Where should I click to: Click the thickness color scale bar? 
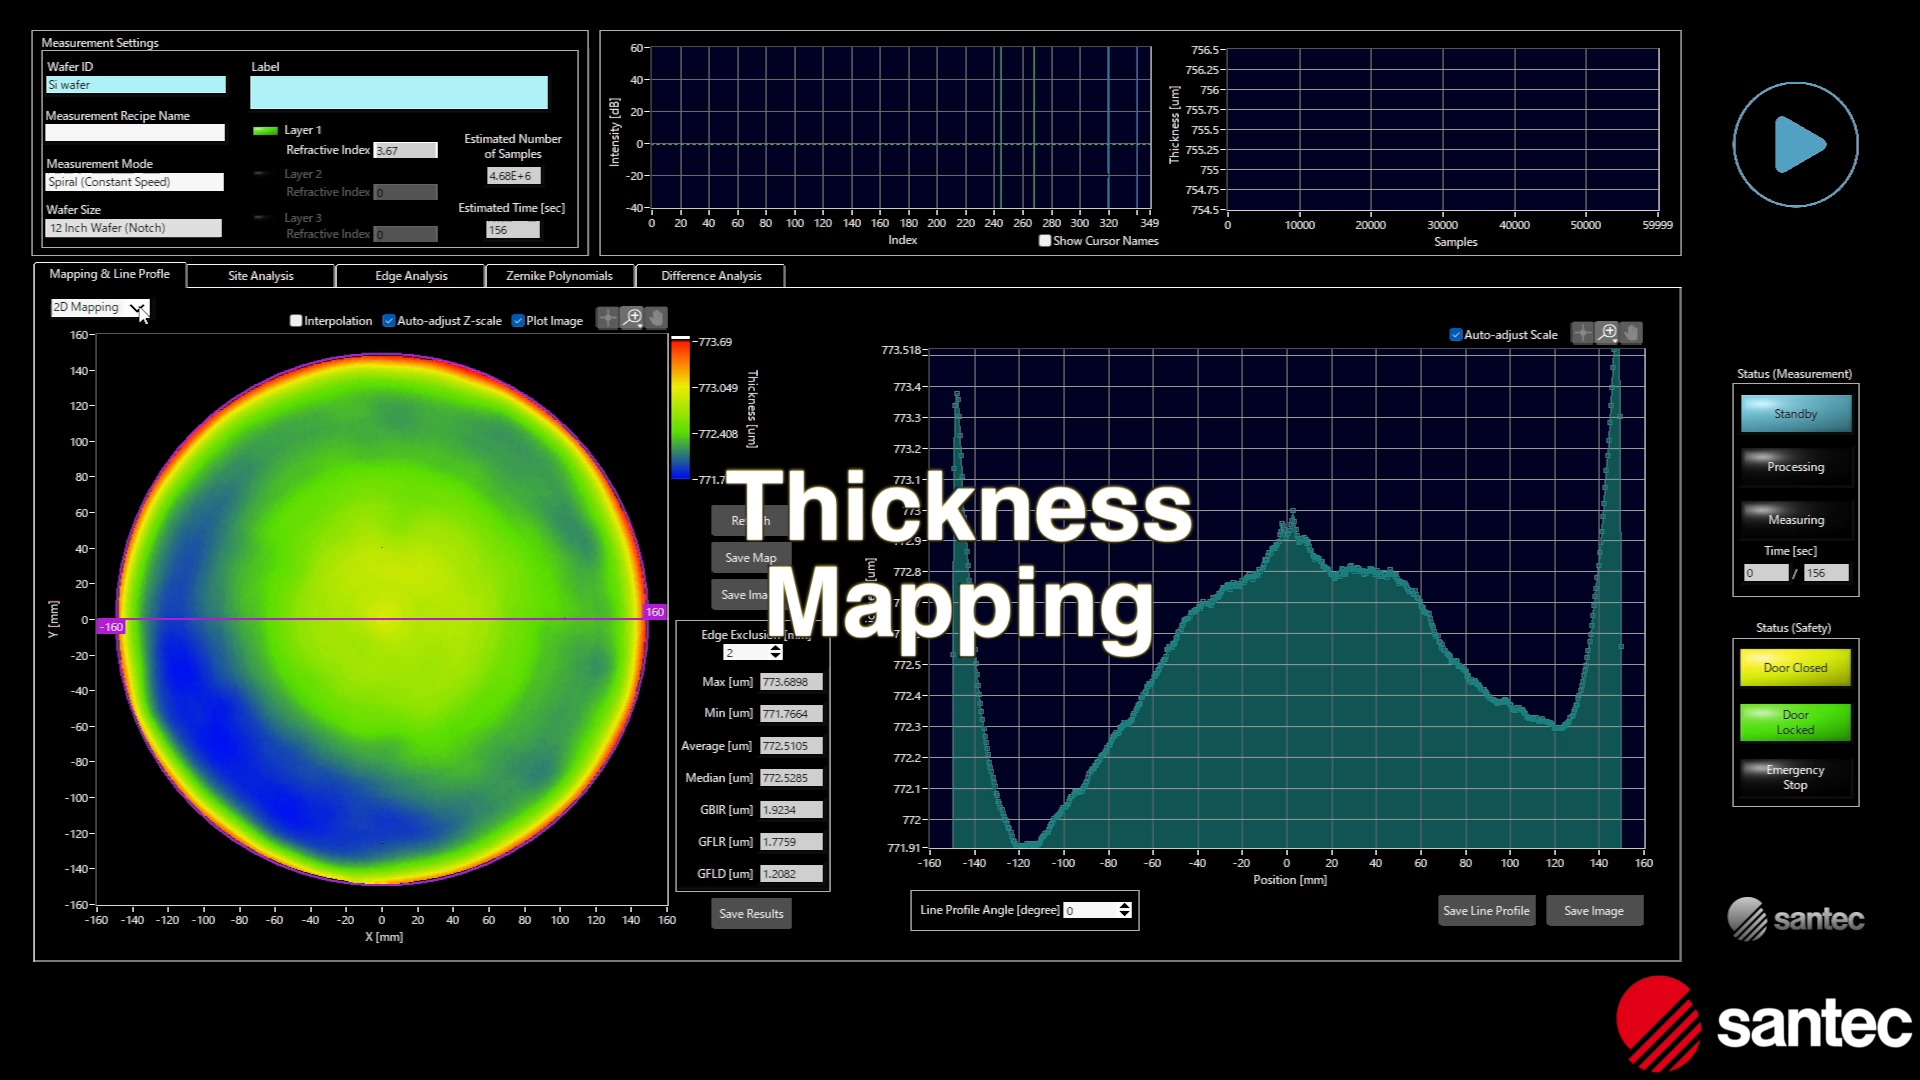pyautogui.click(x=680, y=410)
